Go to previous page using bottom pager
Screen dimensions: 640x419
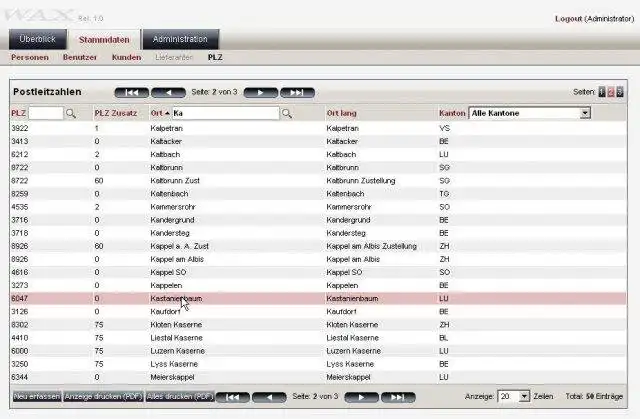269,397
